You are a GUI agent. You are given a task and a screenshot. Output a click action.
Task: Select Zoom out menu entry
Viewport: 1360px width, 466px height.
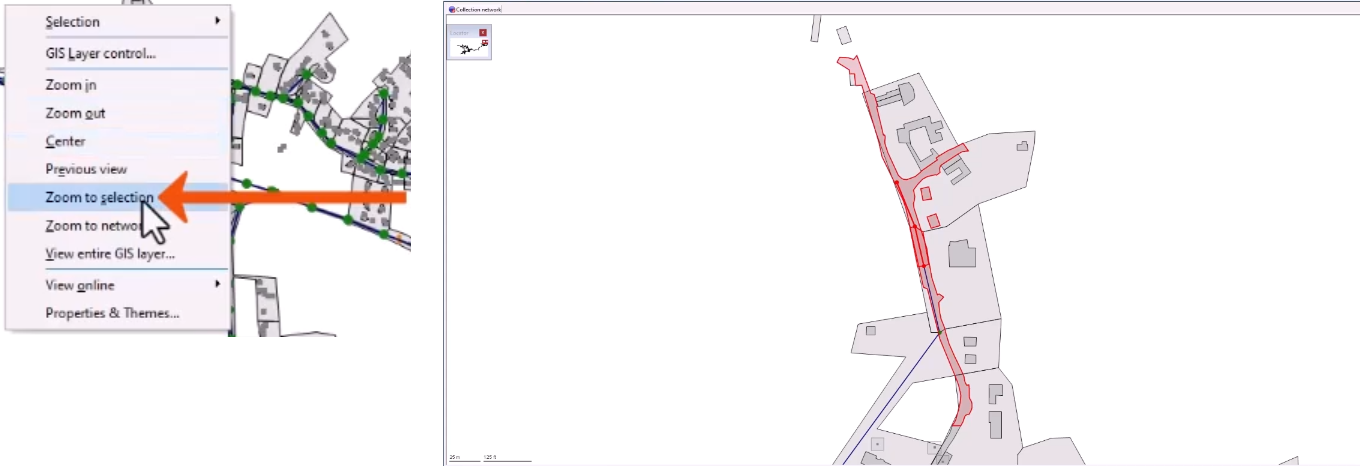[x=118, y=113]
